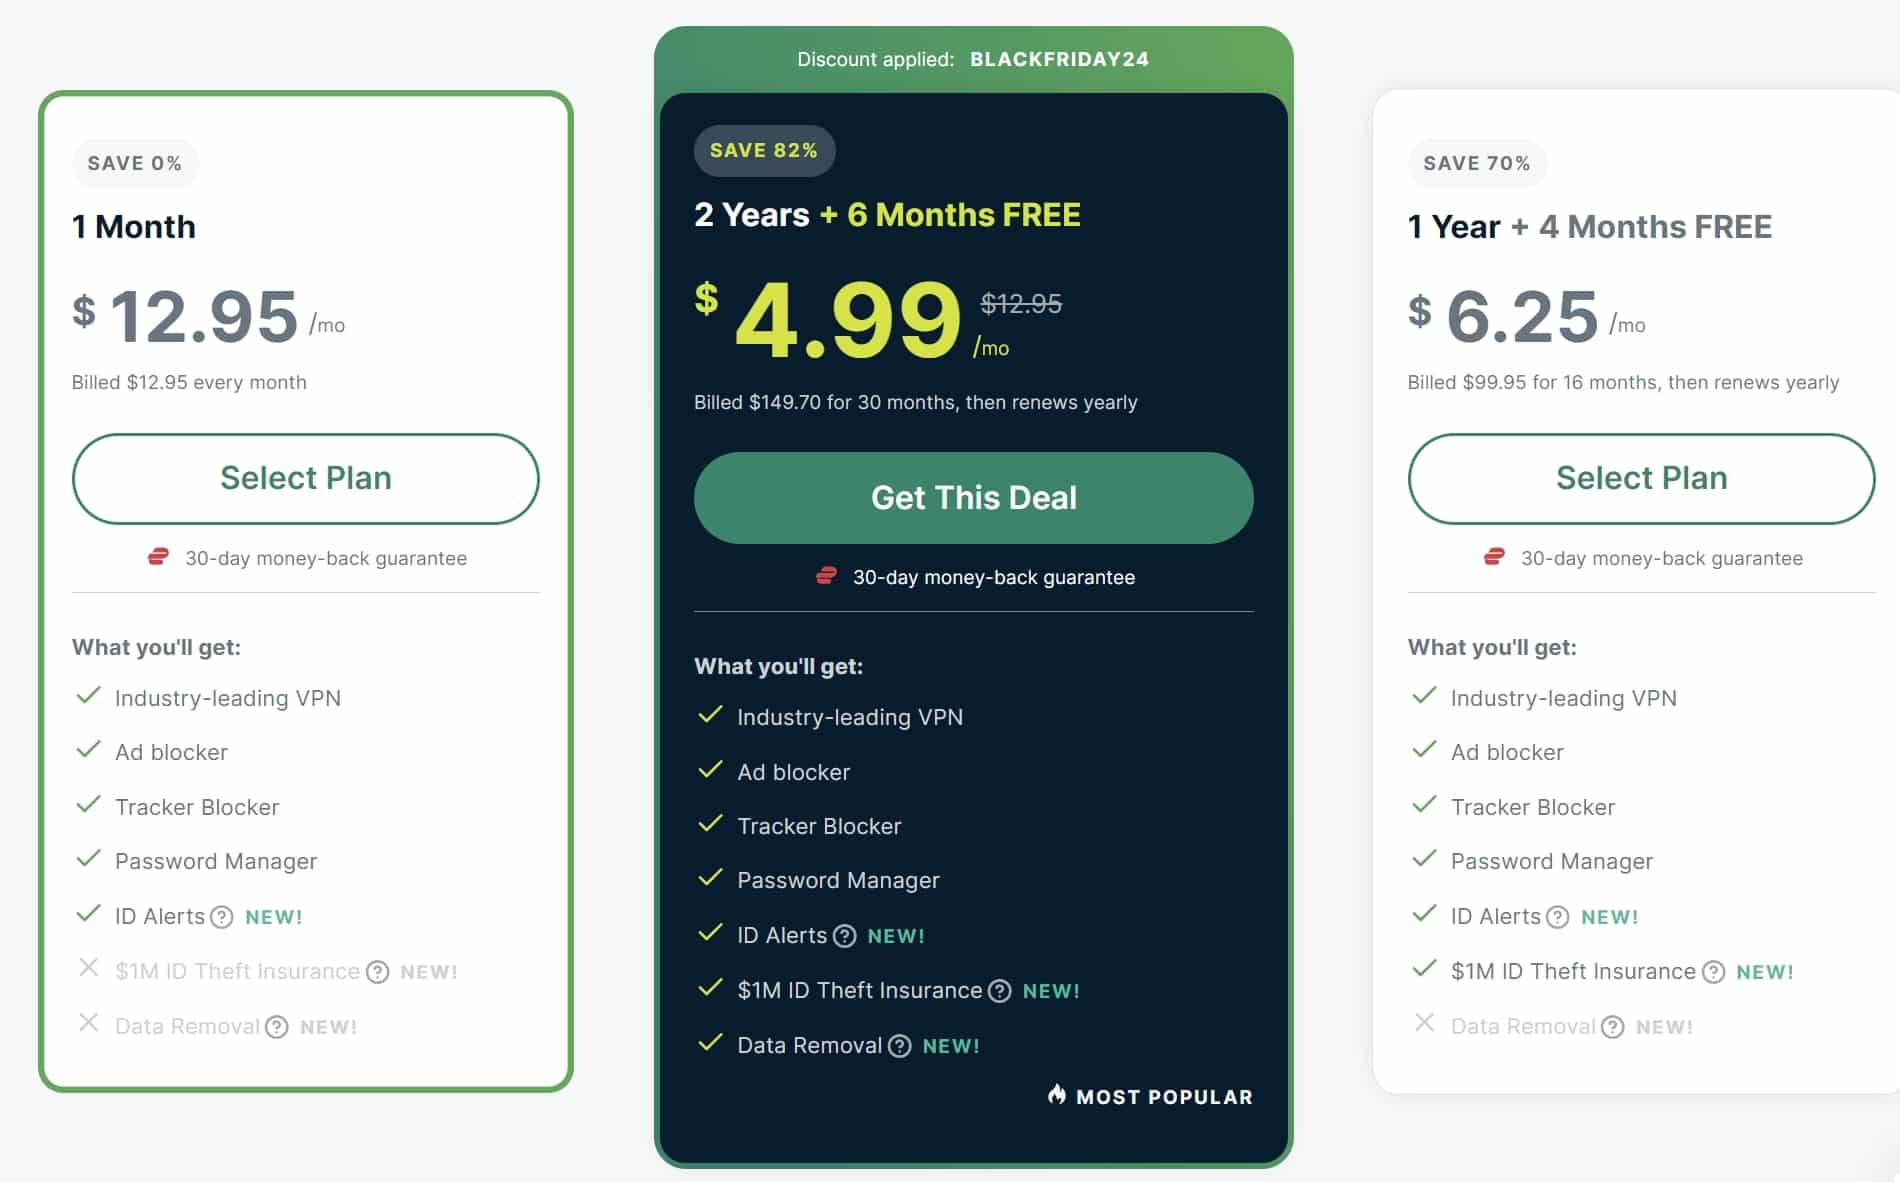The height and width of the screenshot is (1182, 1900).
Task: Click the 2 Years + 6 Months FREE heading
Action: (x=887, y=215)
